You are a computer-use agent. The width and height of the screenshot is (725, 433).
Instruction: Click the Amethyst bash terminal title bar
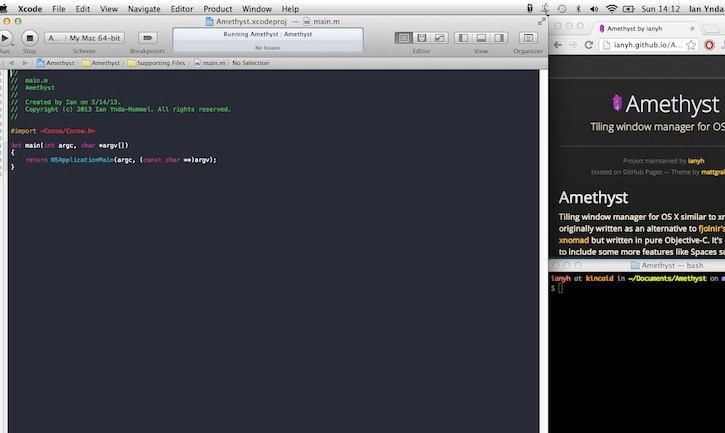point(637,266)
